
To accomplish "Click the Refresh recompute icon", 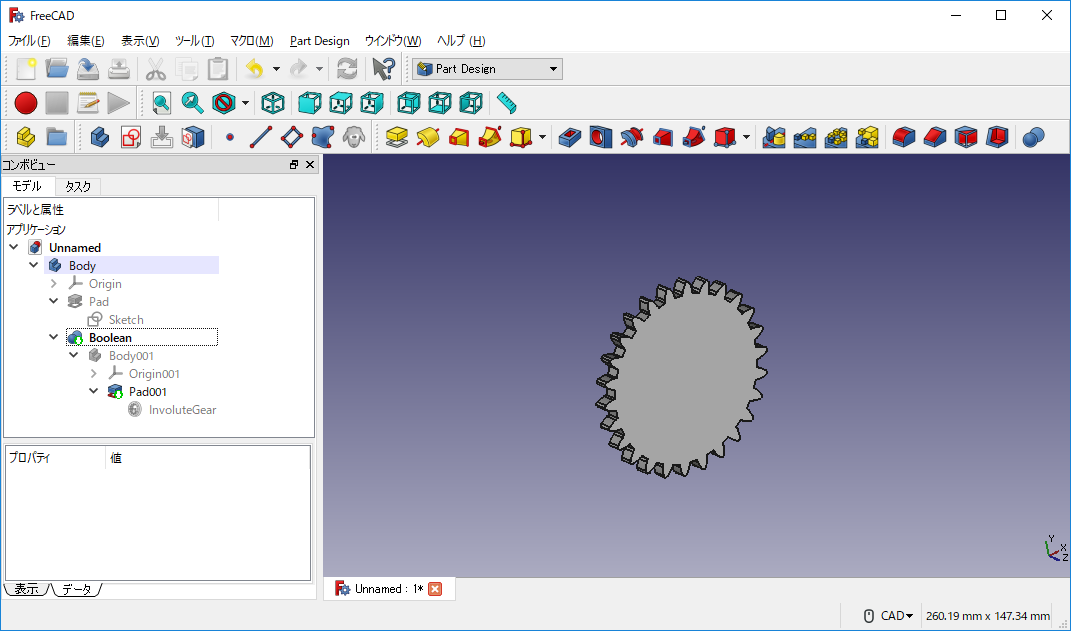I will pyautogui.click(x=347, y=69).
